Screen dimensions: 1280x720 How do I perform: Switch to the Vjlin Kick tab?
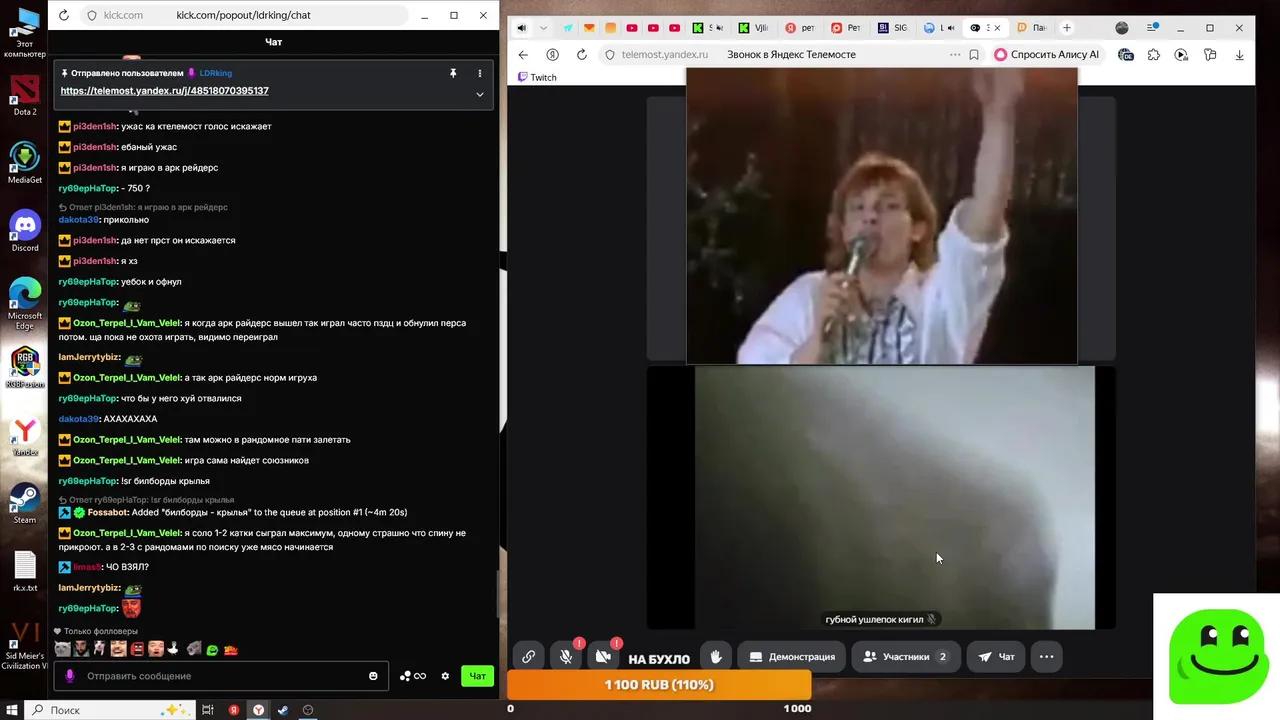(x=753, y=28)
